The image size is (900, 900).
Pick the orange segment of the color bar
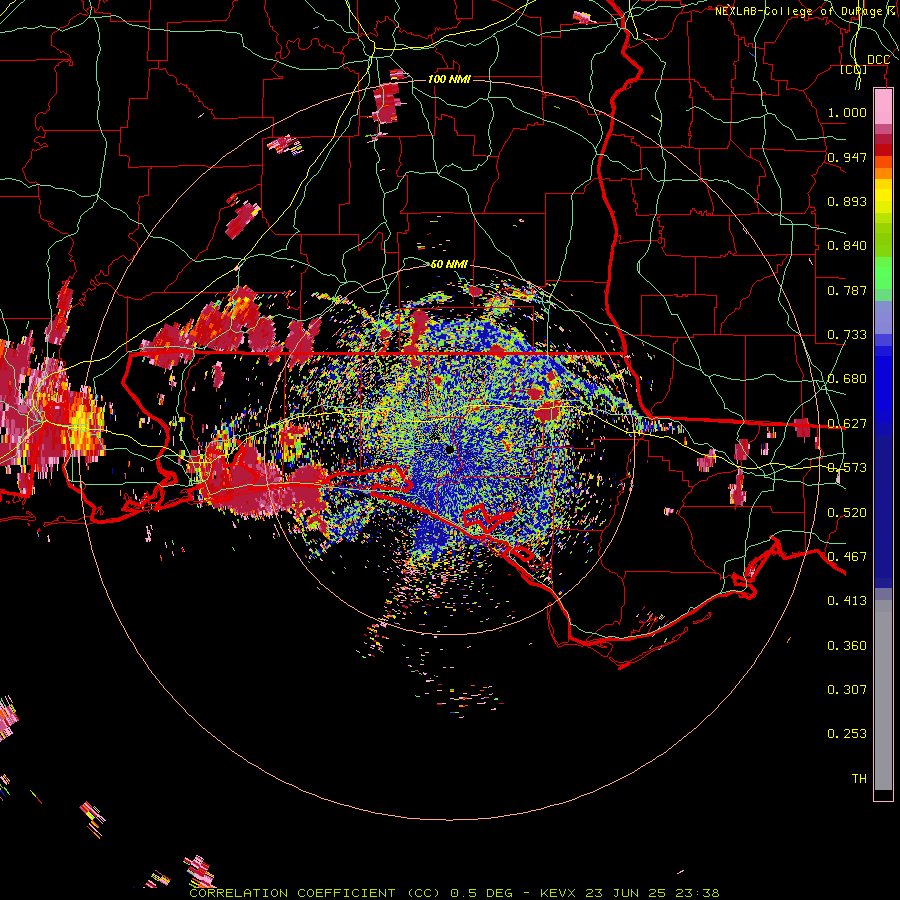tap(883, 173)
